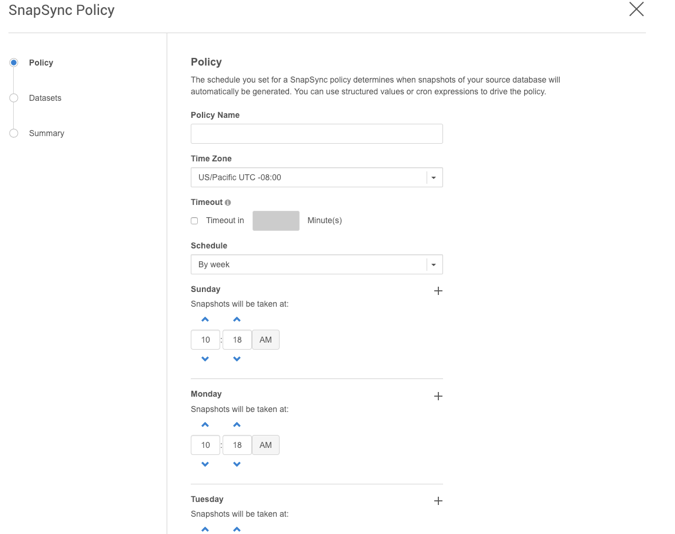Screen dimensions: 675x534
Task: Open the Schedule dropdown set to By week
Action: click(x=316, y=265)
